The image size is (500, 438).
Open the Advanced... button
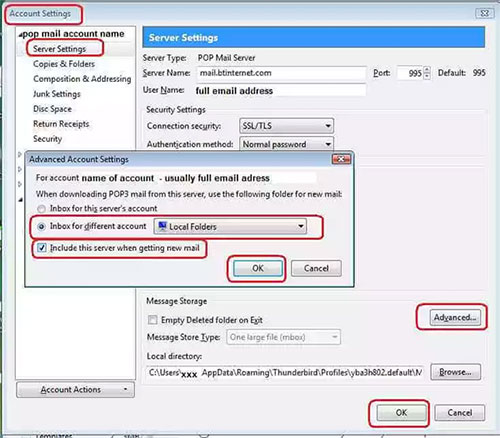455,317
